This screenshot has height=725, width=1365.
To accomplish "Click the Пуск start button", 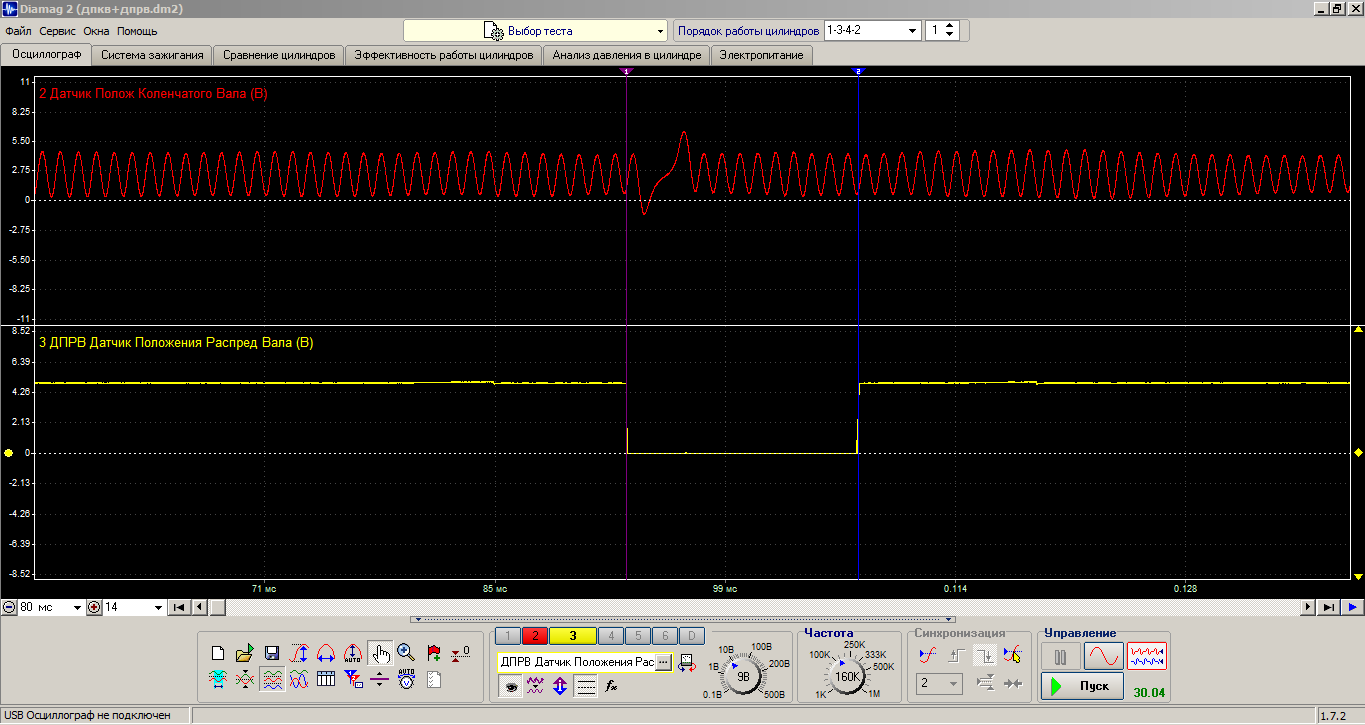I will [1082, 686].
